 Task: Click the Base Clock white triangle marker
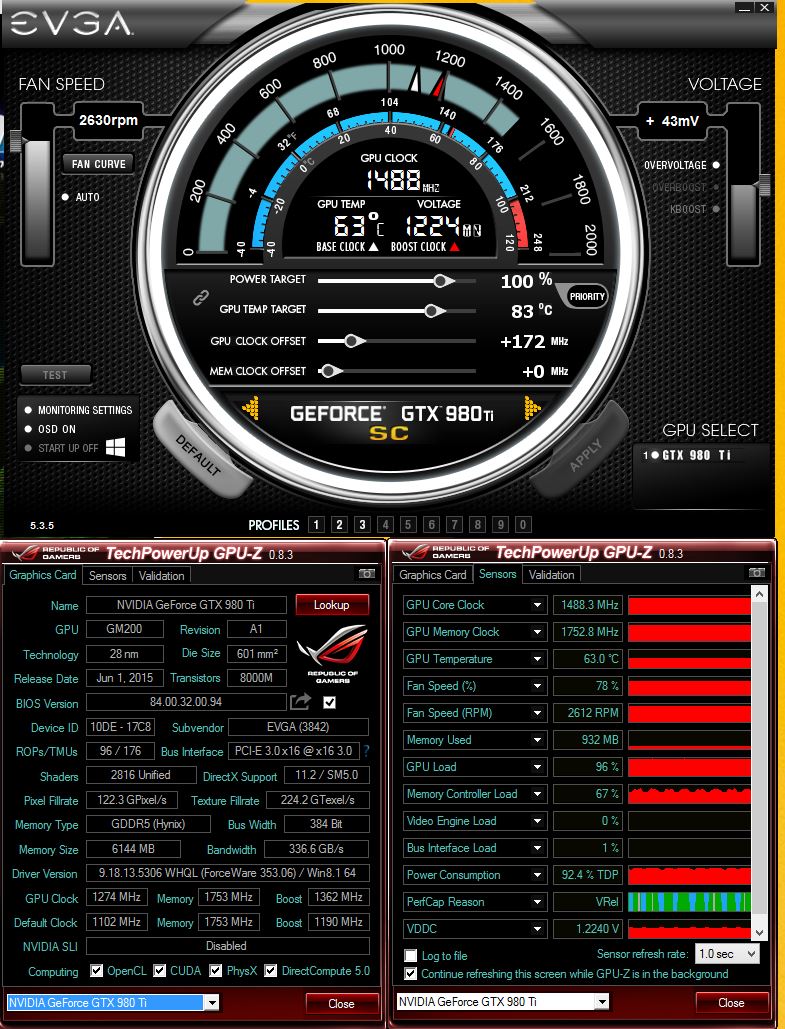pos(373,247)
